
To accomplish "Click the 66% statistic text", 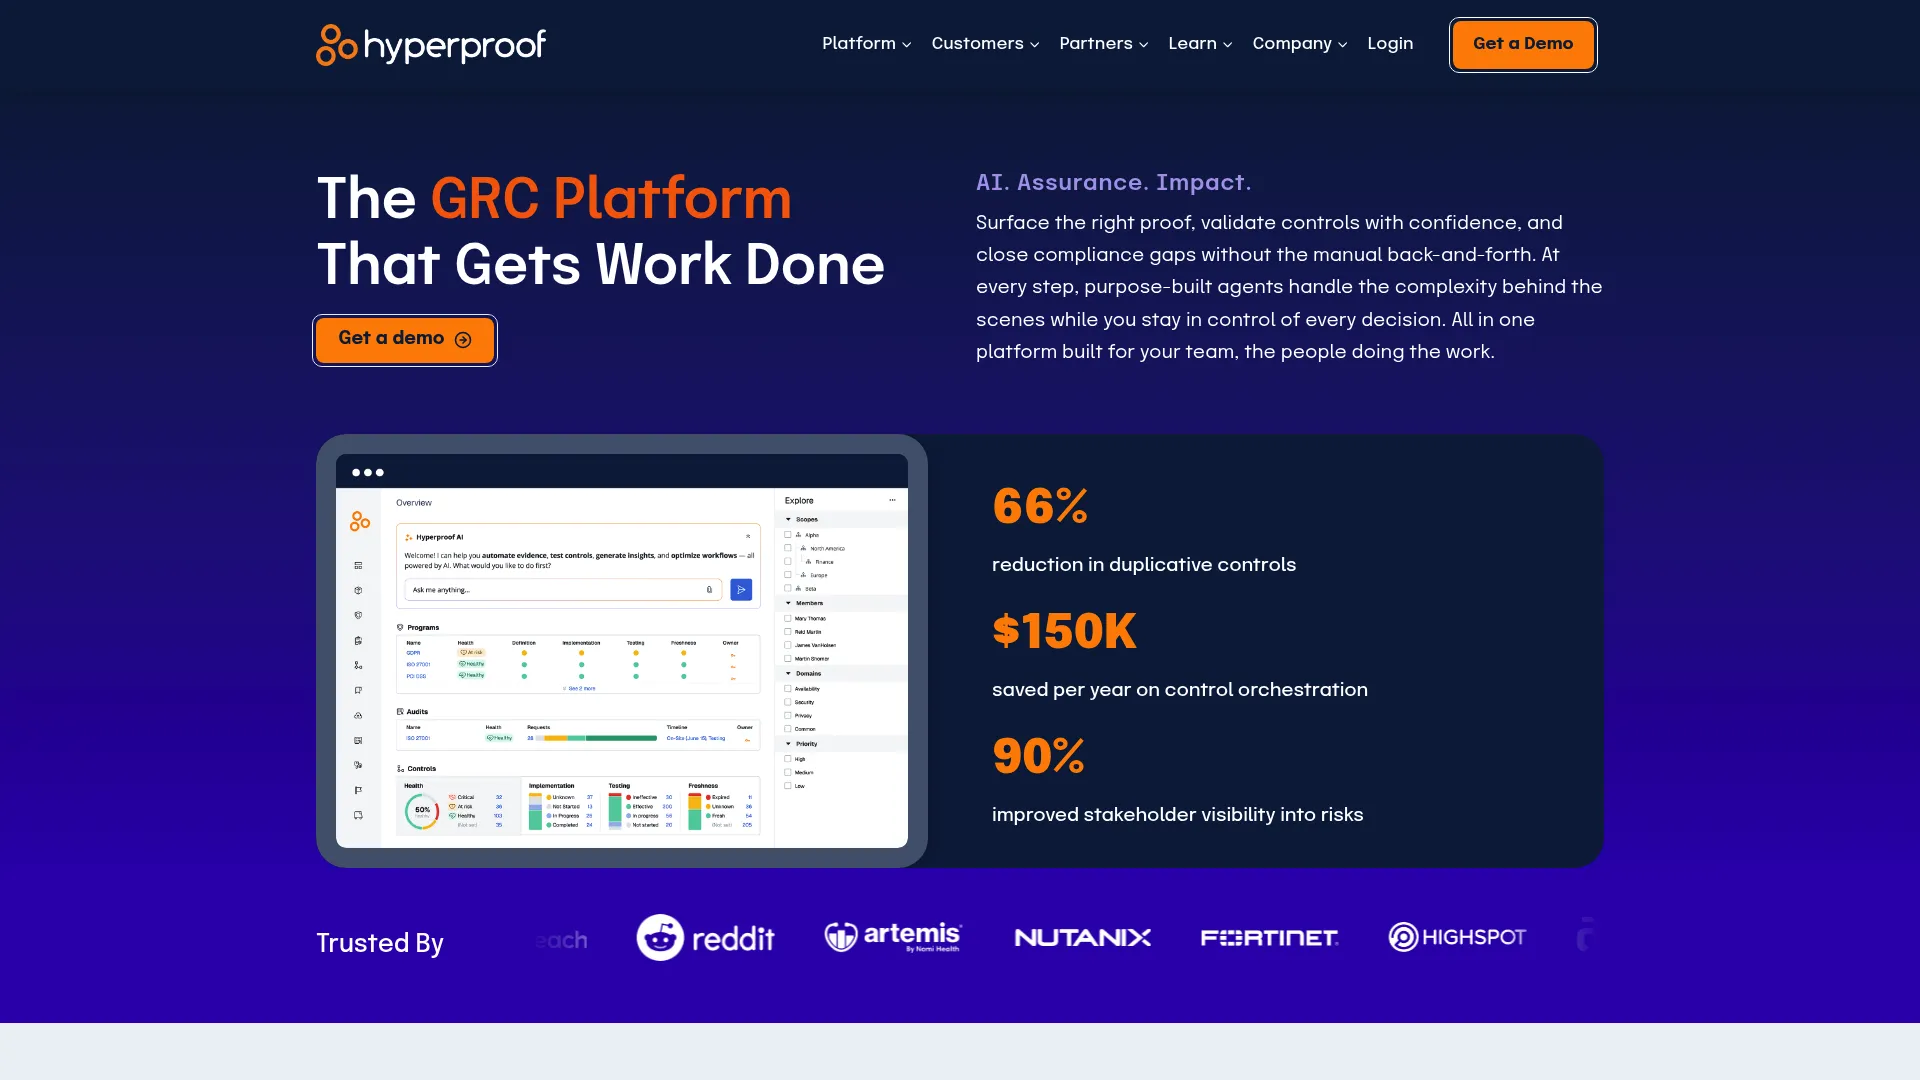I will click(1040, 506).
